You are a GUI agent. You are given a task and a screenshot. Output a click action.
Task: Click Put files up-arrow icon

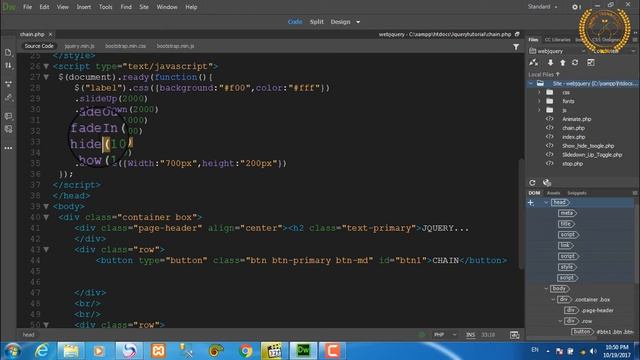(562, 62)
